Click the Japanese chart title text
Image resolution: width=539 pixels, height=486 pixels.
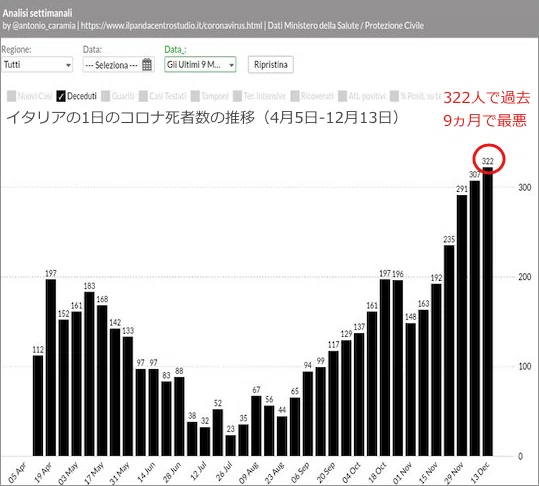(203, 118)
